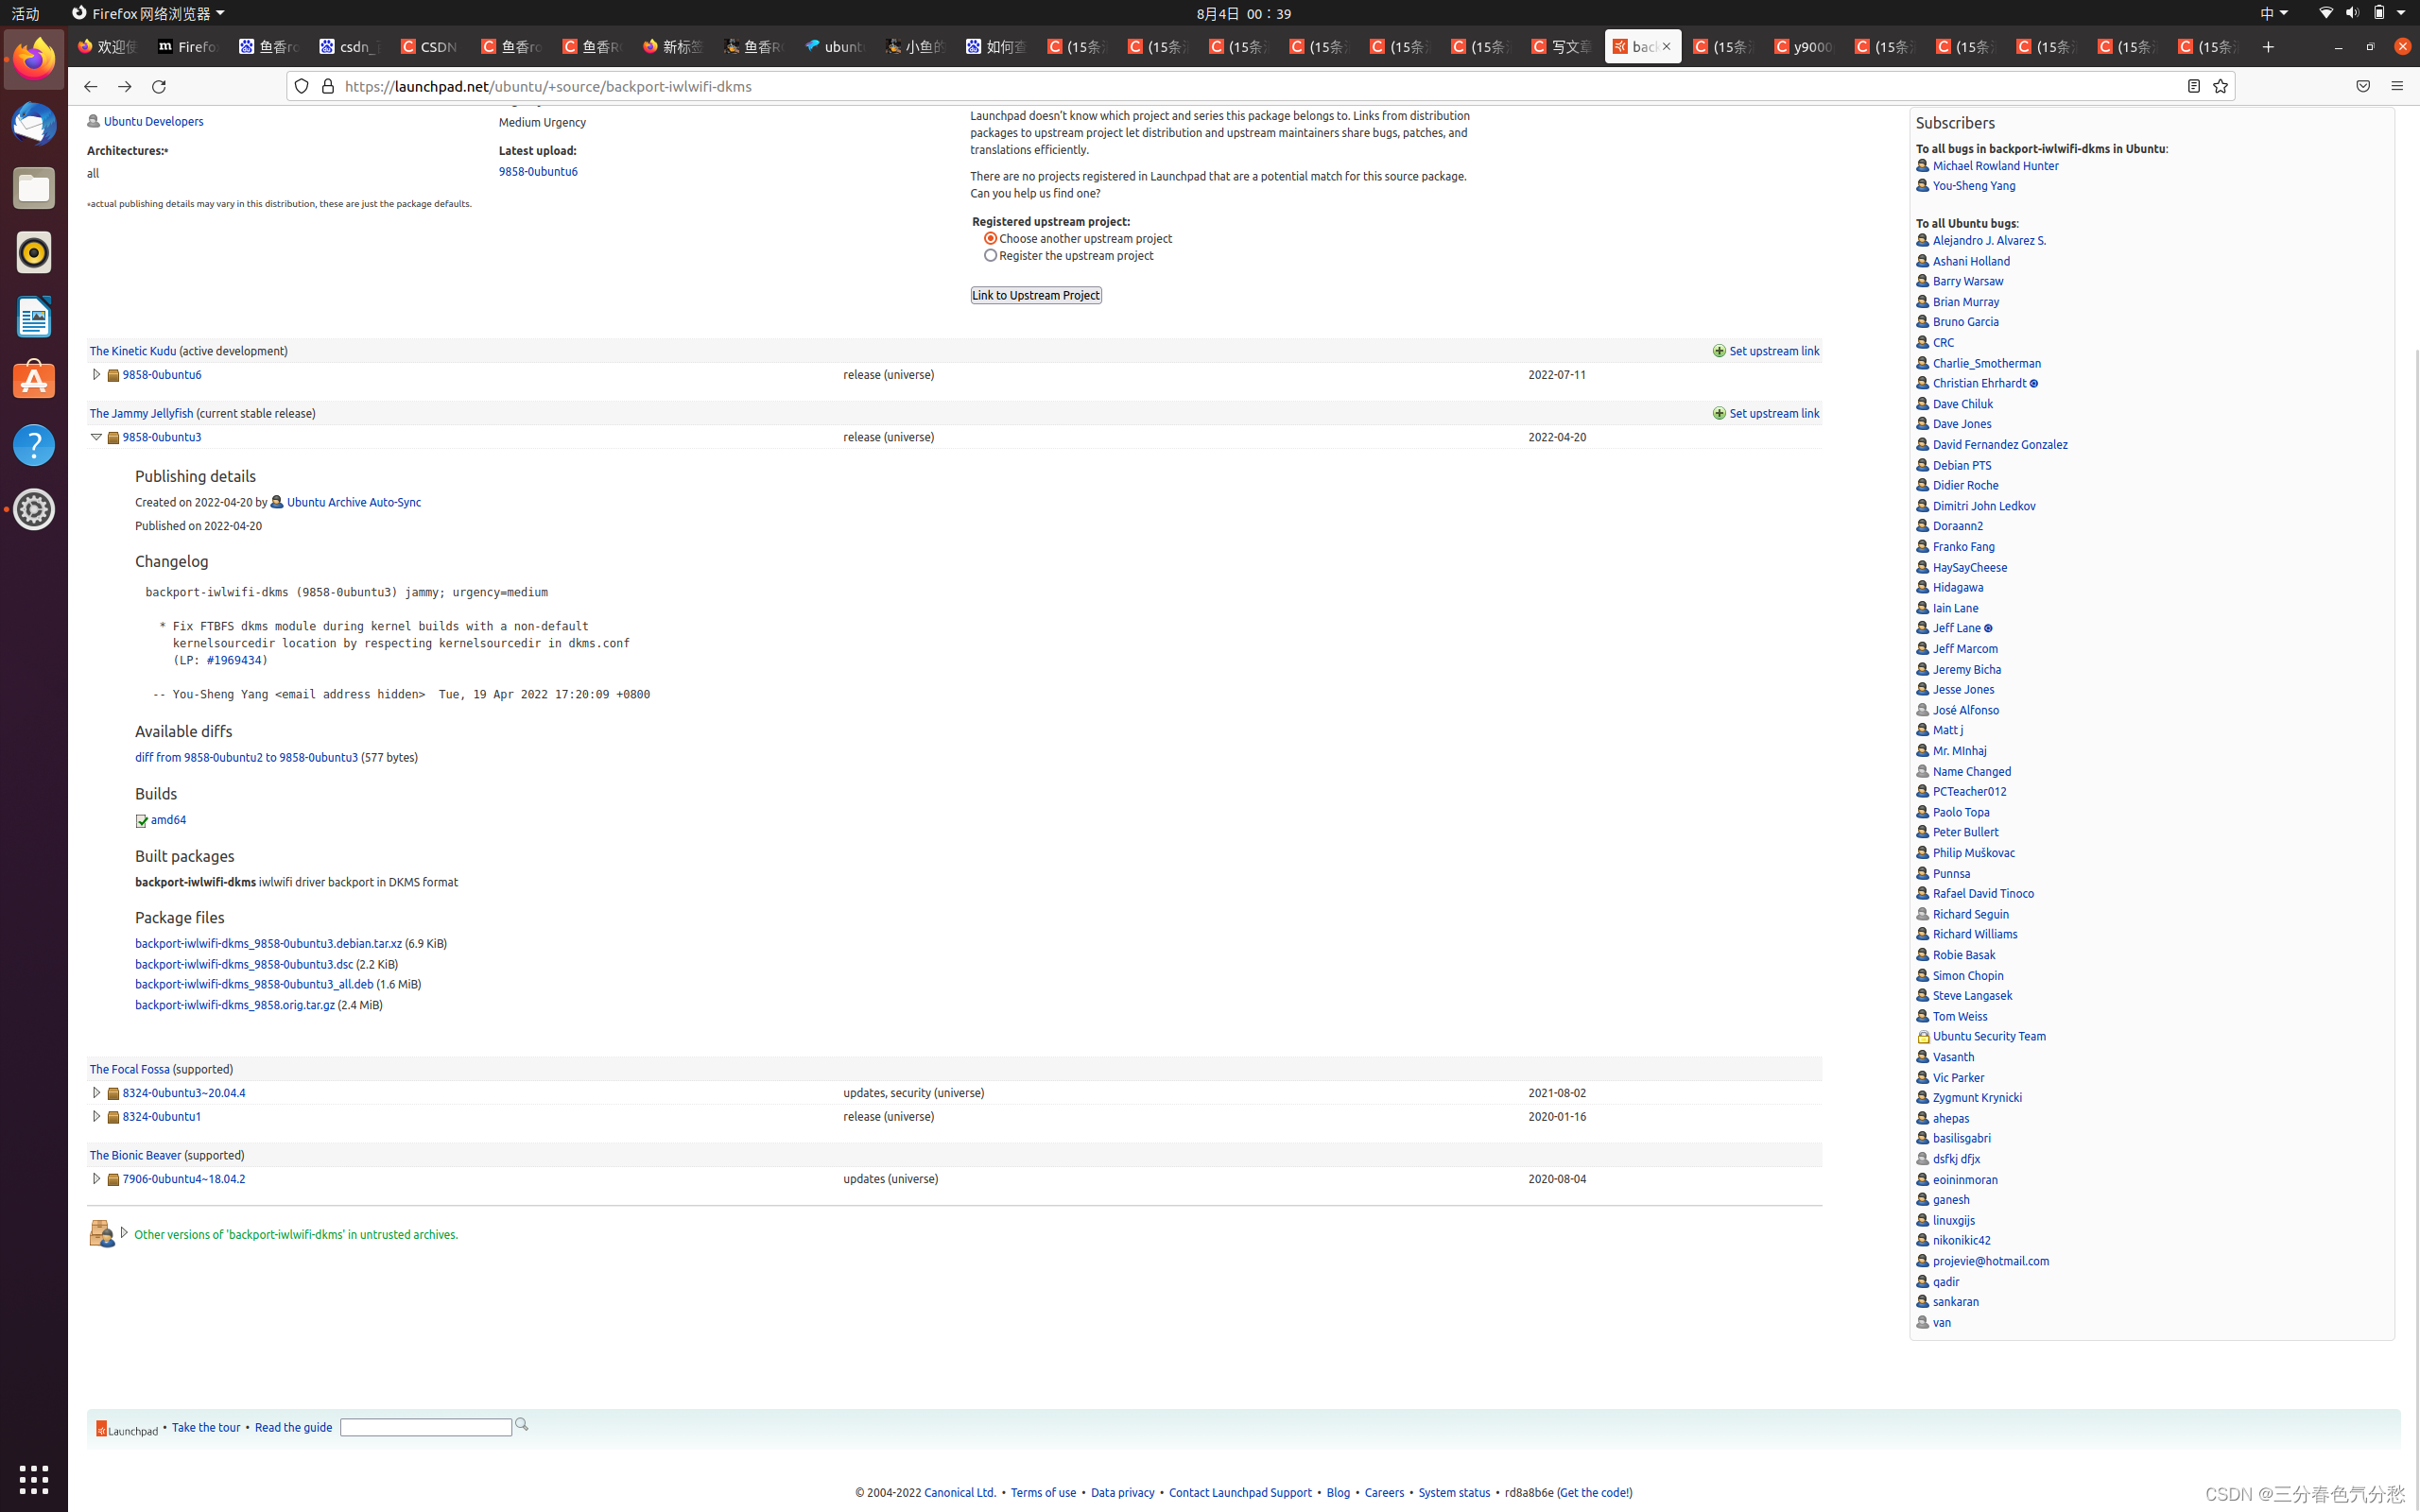Download backport-iwlwifi-dkms_9858-0ubuntu3_all.deb

[254, 984]
